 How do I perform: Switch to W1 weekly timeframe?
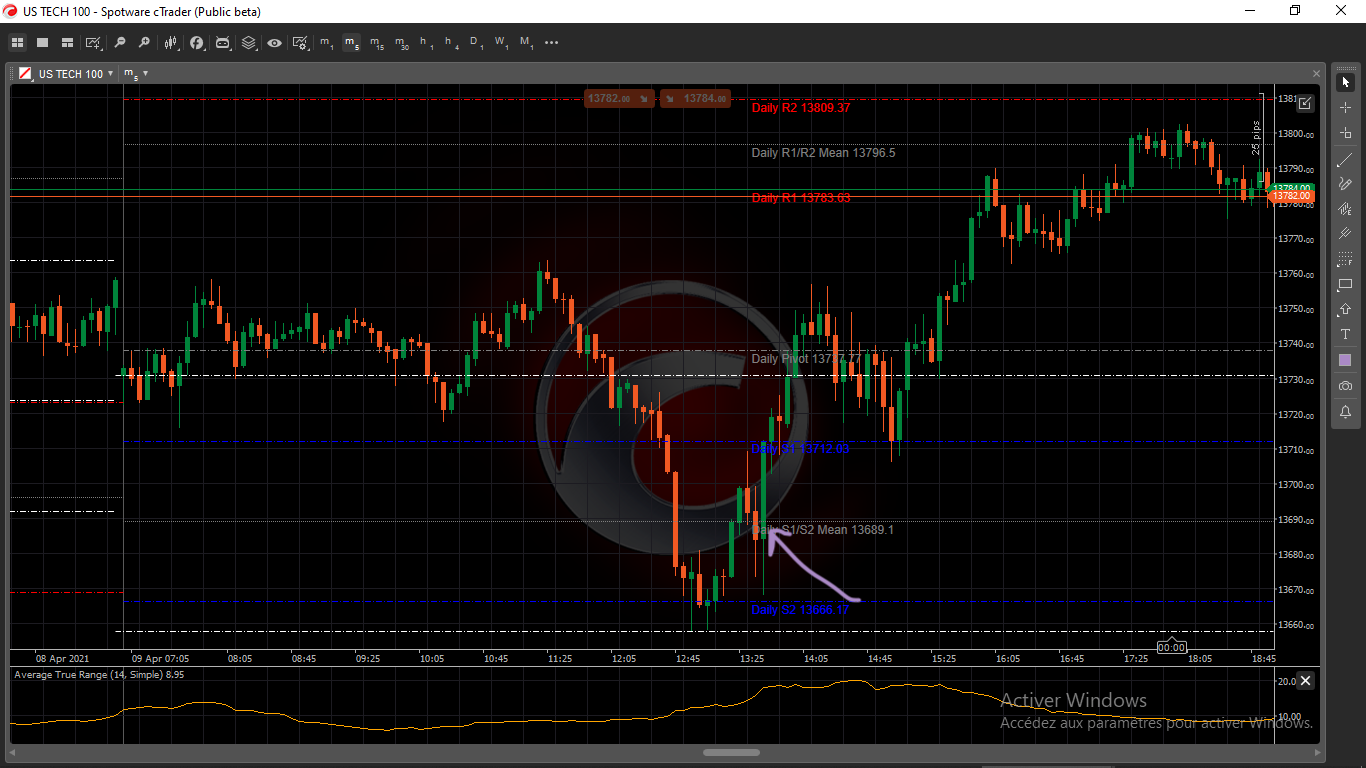tap(501, 43)
